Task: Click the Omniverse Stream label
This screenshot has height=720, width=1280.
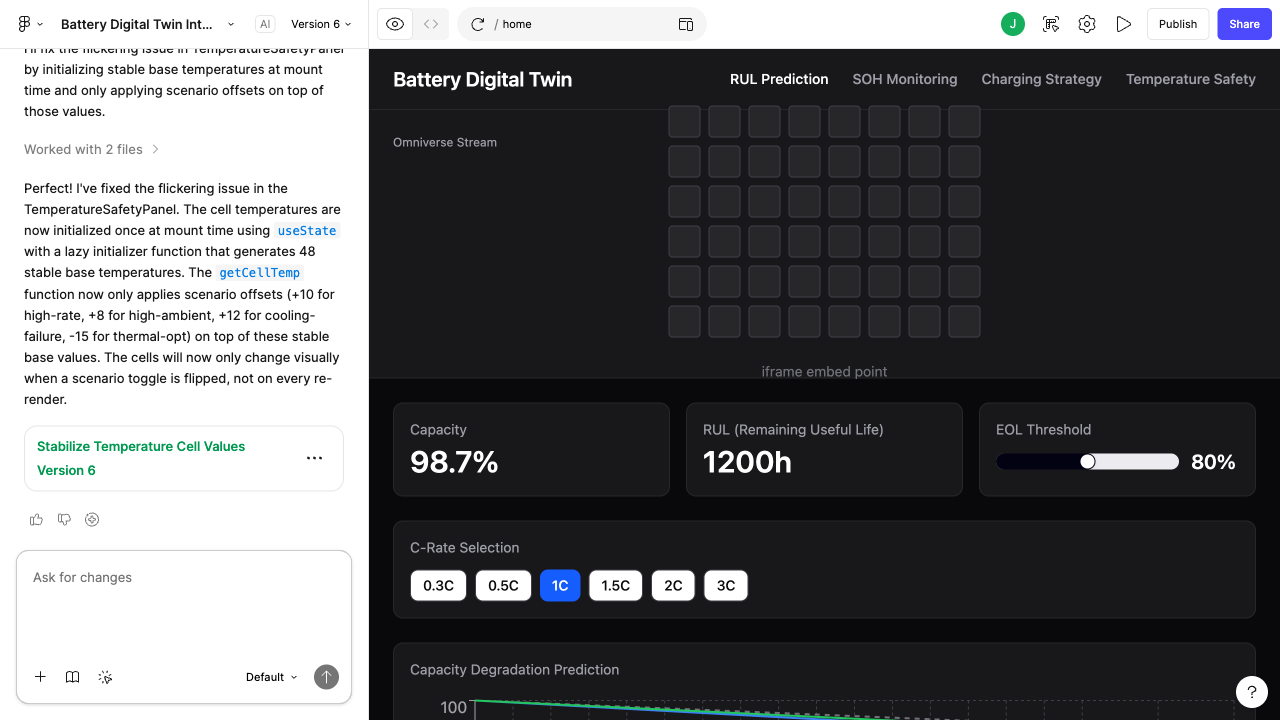Action: 445,142
